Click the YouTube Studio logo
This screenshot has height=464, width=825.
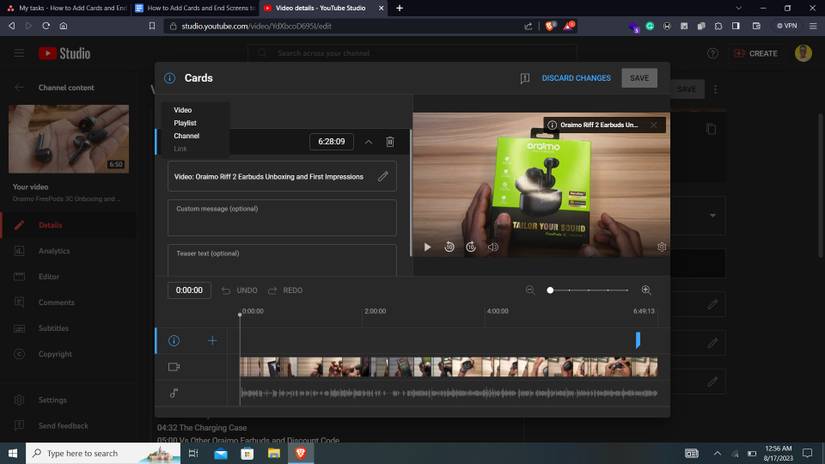click(64, 53)
